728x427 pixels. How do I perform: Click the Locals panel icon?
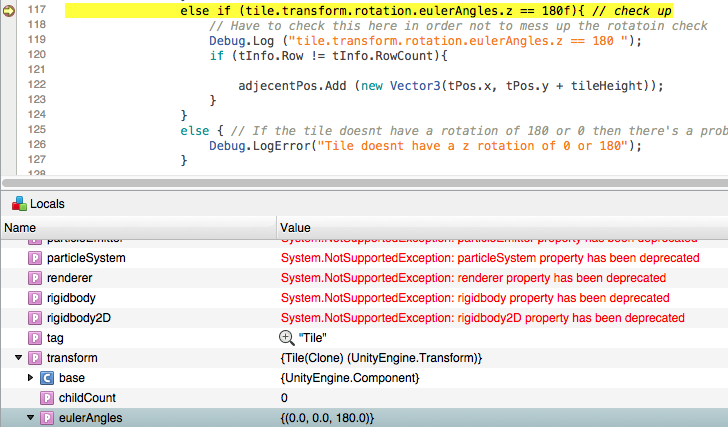pos(18,203)
